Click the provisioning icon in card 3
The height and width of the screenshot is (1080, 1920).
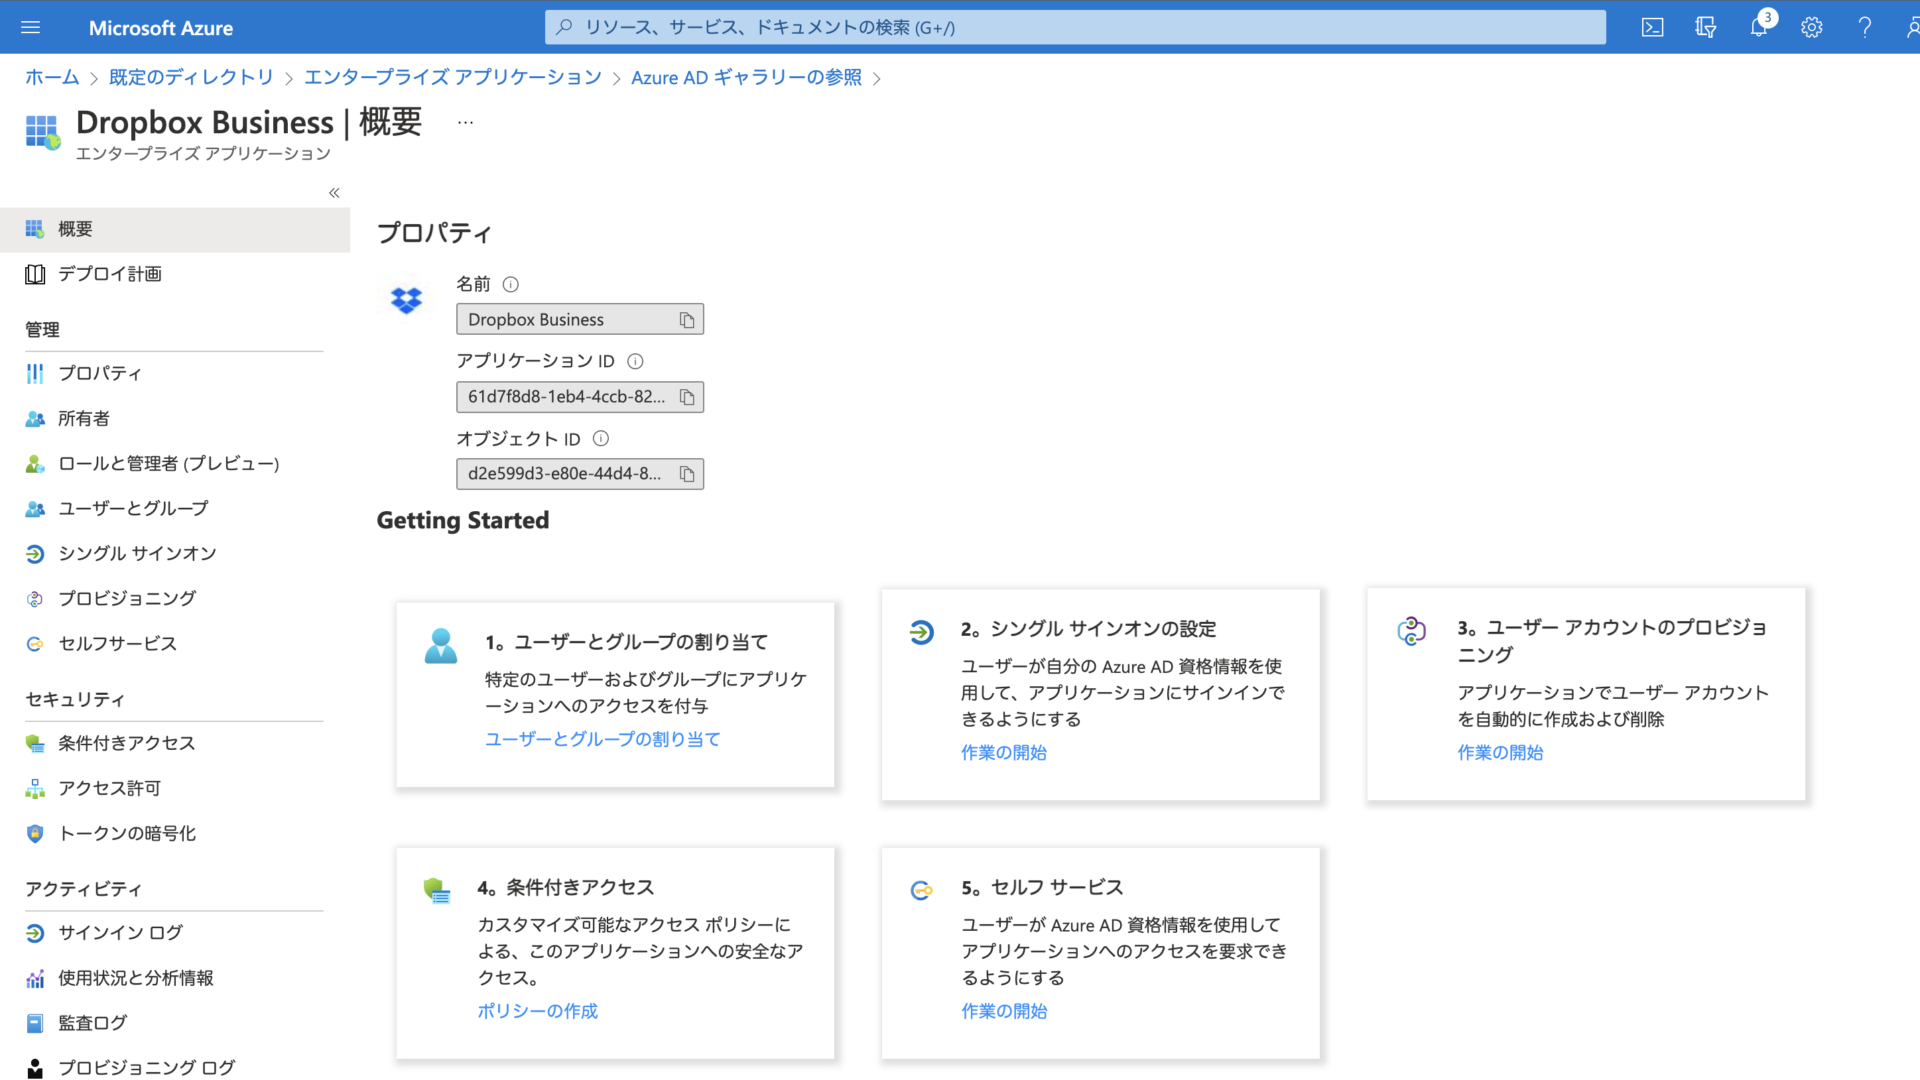click(x=1411, y=631)
